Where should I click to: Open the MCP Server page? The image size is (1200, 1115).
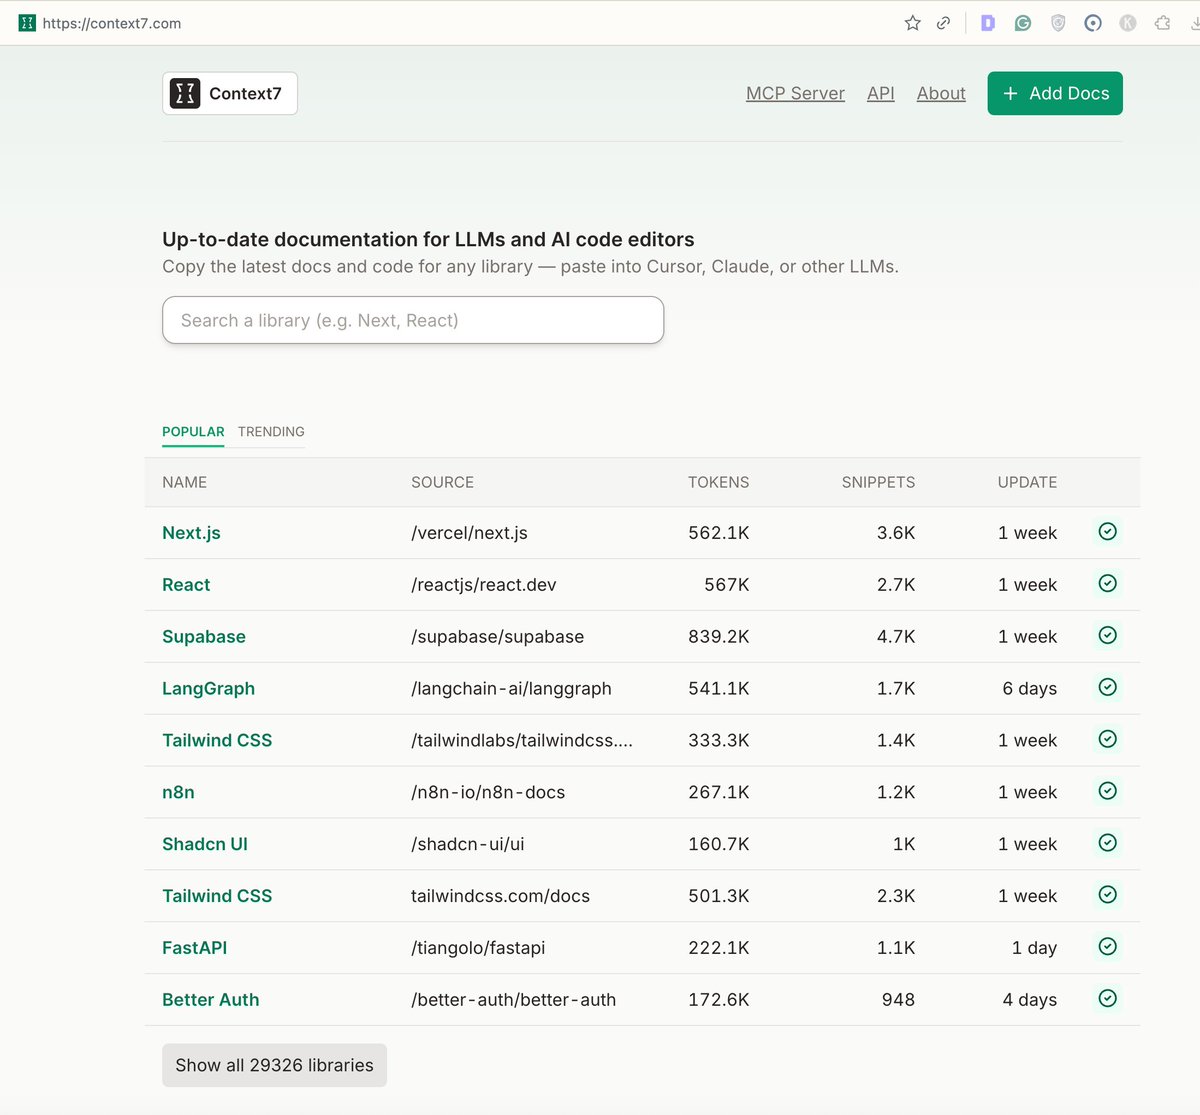[795, 93]
